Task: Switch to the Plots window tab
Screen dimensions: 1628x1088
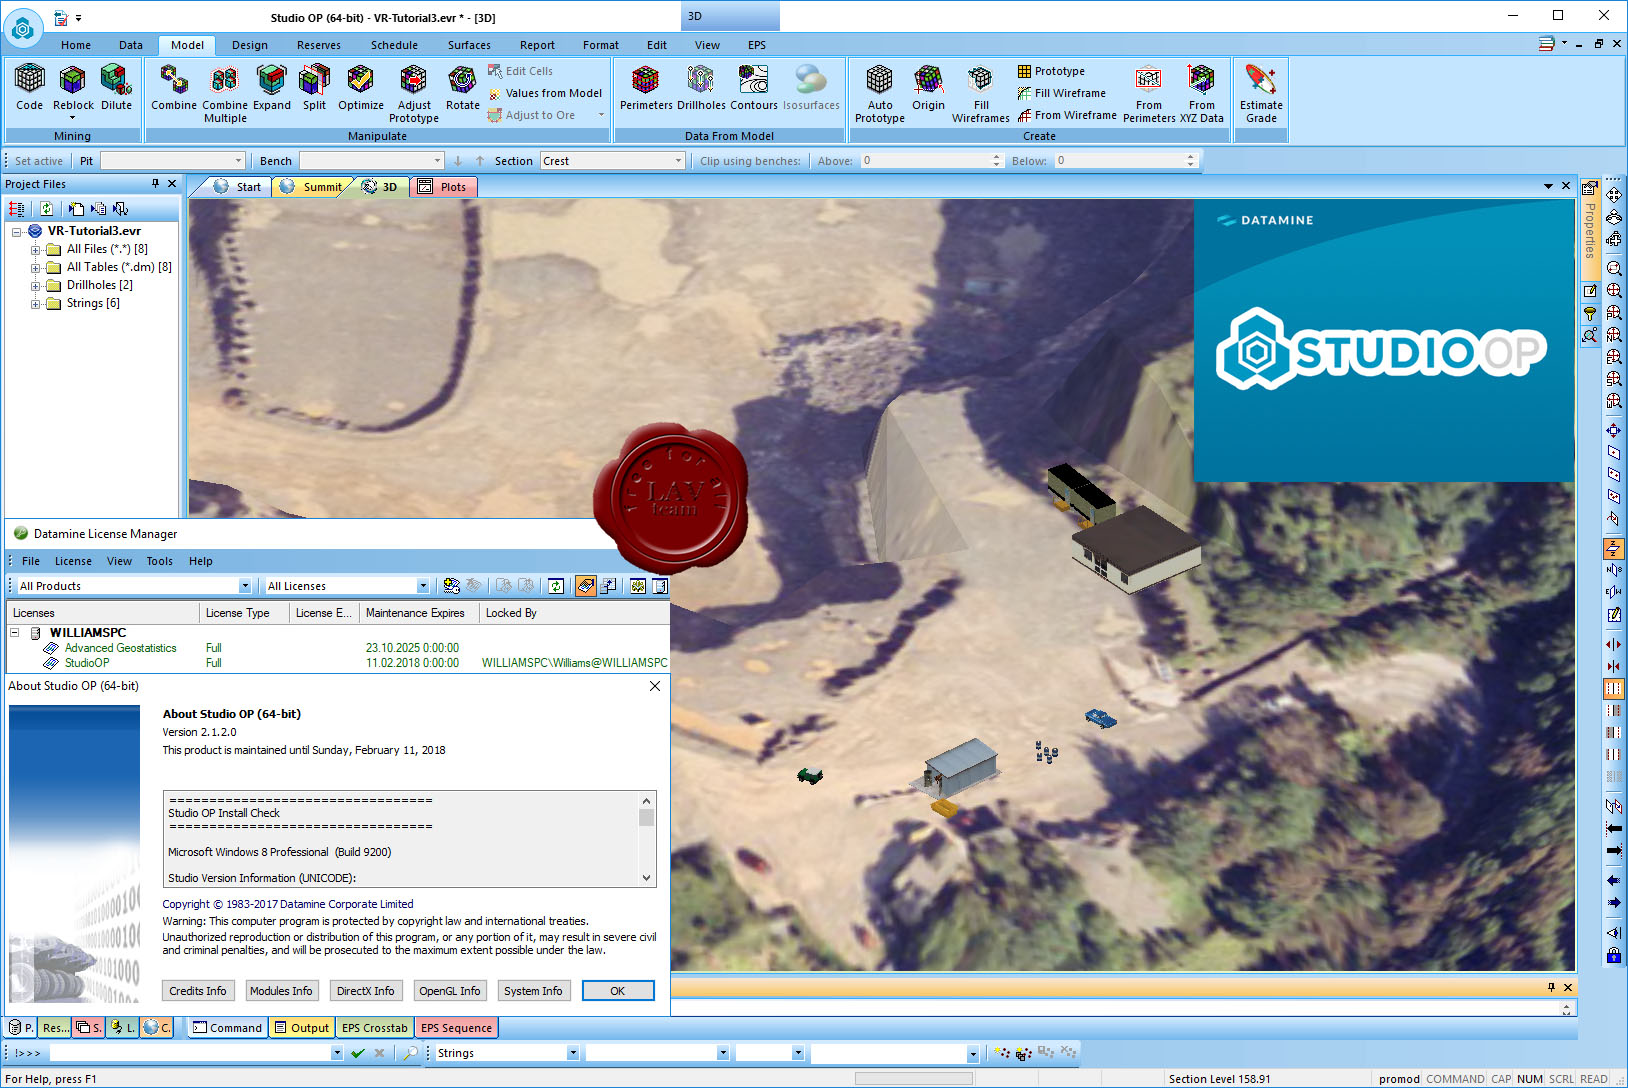Action: [443, 187]
